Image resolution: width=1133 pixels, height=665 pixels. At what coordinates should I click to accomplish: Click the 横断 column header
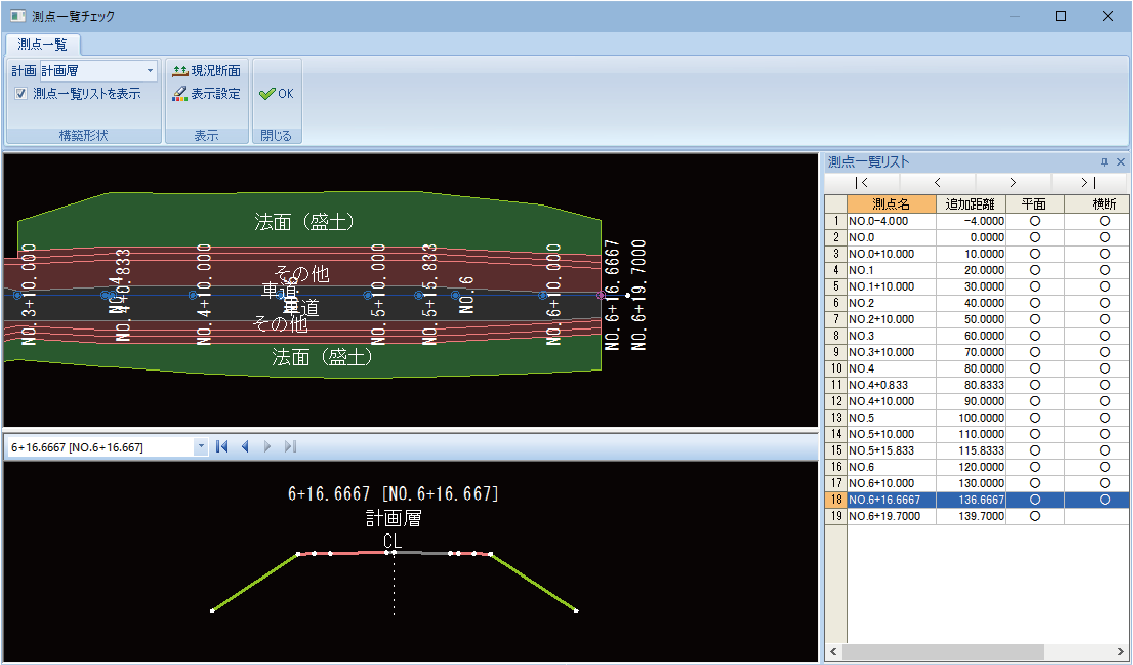pyautogui.click(x=1098, y=204)
